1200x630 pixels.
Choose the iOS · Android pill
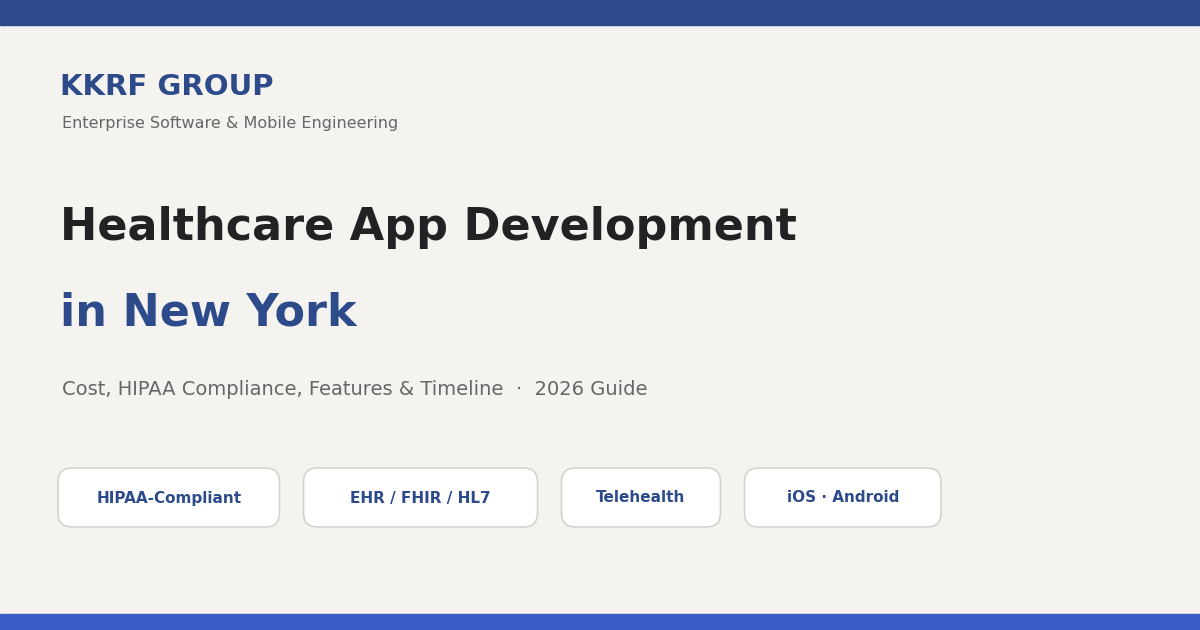[843, 498]
